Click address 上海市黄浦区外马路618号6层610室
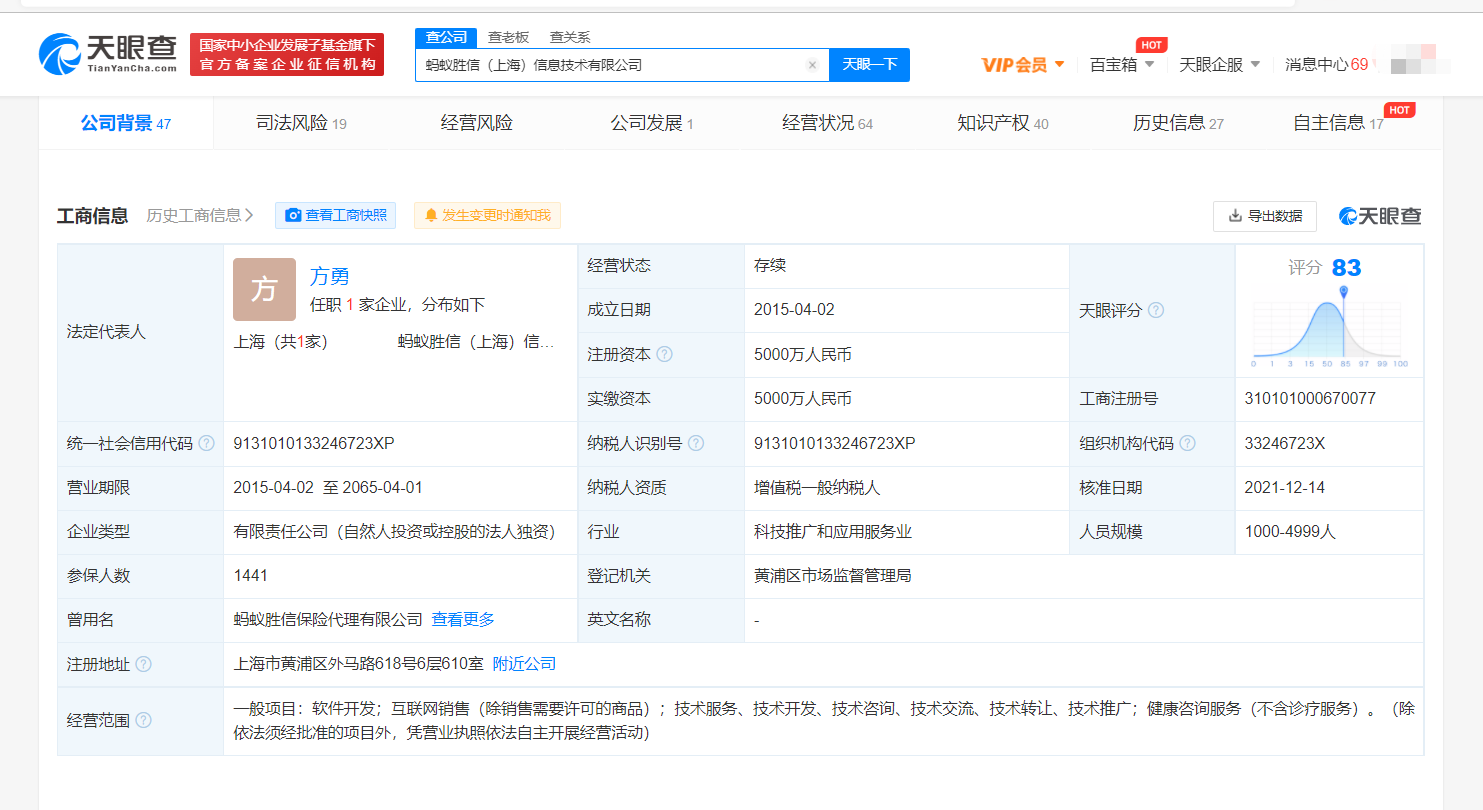 [x=358, y=664]
